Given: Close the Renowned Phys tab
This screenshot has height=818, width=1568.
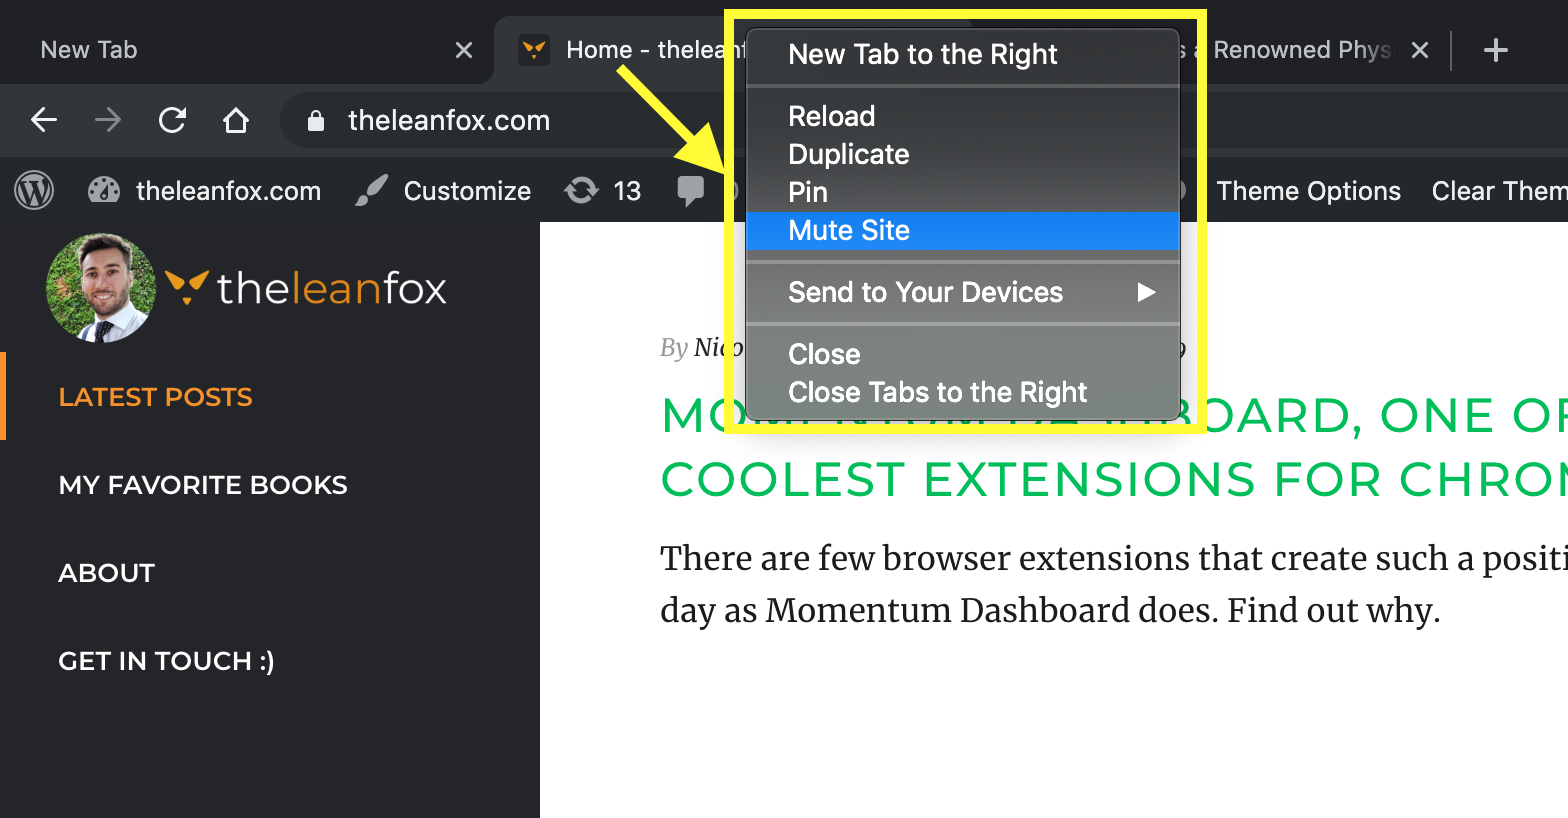Looking at the screenshot, I should click(x=1419, y=50).
